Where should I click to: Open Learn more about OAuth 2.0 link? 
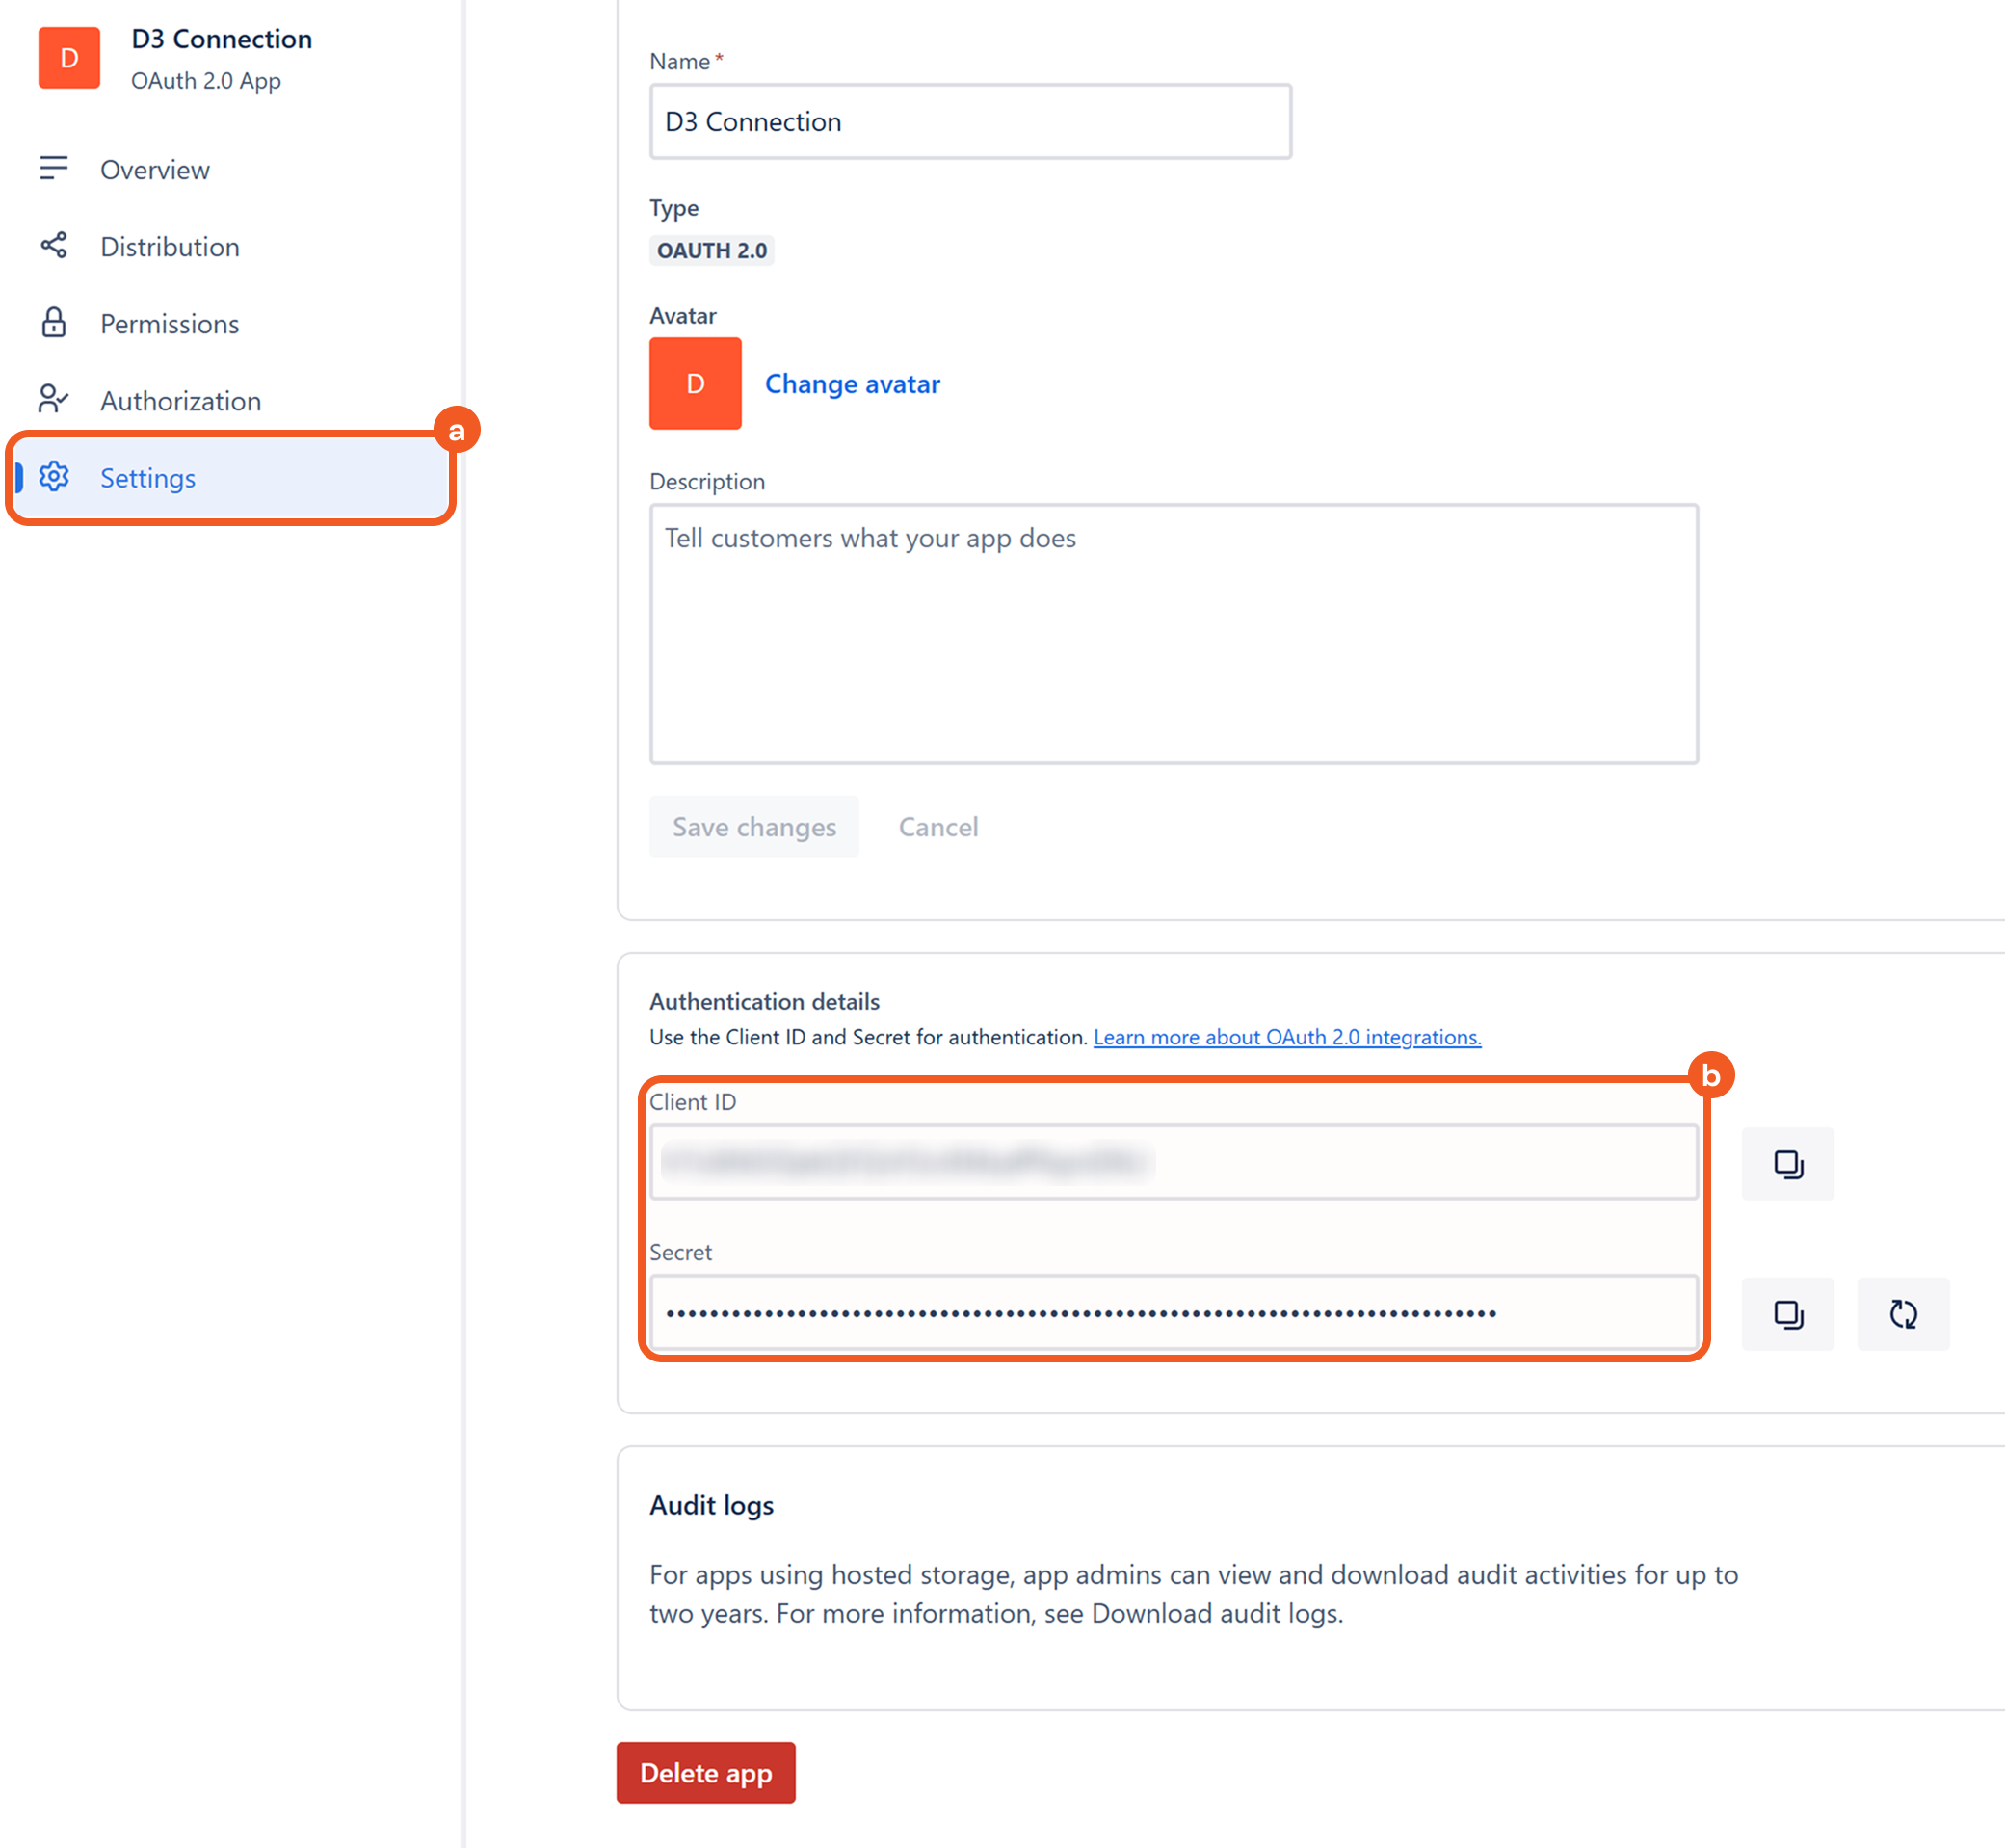click(x=1286, y=1037)
